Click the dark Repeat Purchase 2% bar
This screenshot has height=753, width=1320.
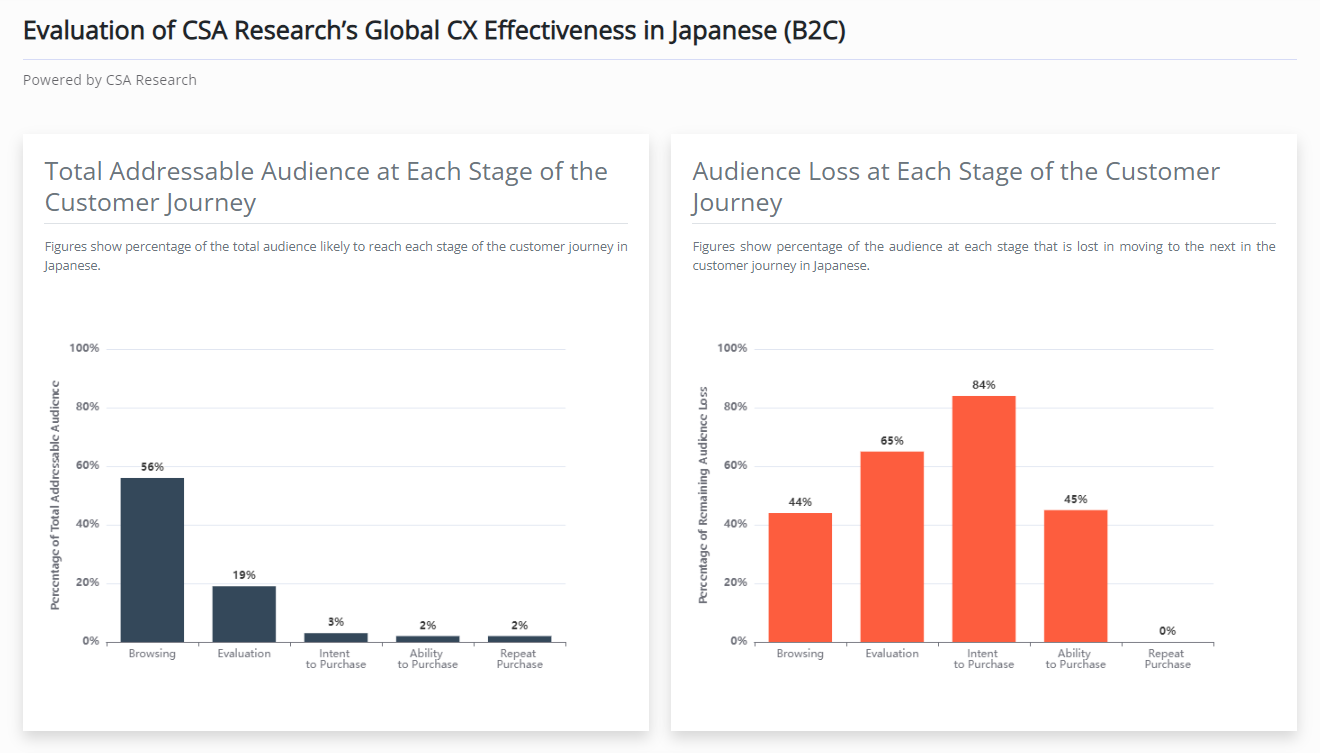coord(519,638)
